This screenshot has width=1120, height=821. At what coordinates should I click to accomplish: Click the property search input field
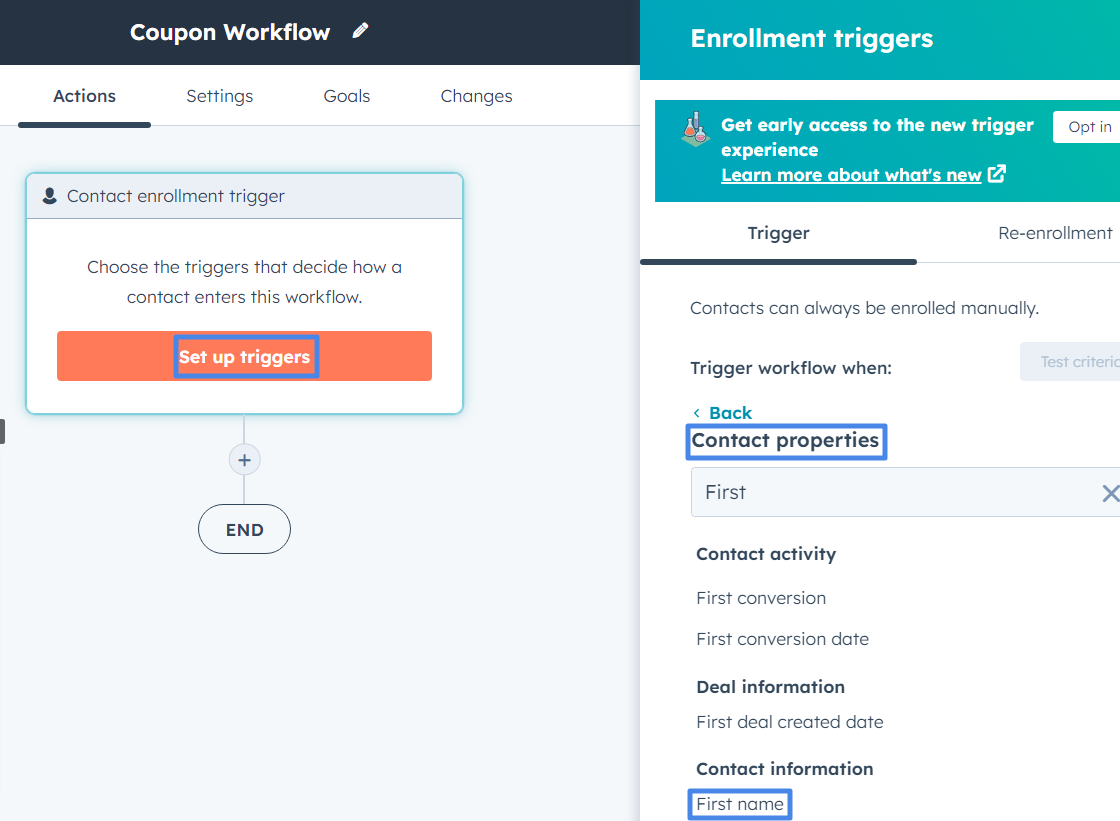coord(880,492)
